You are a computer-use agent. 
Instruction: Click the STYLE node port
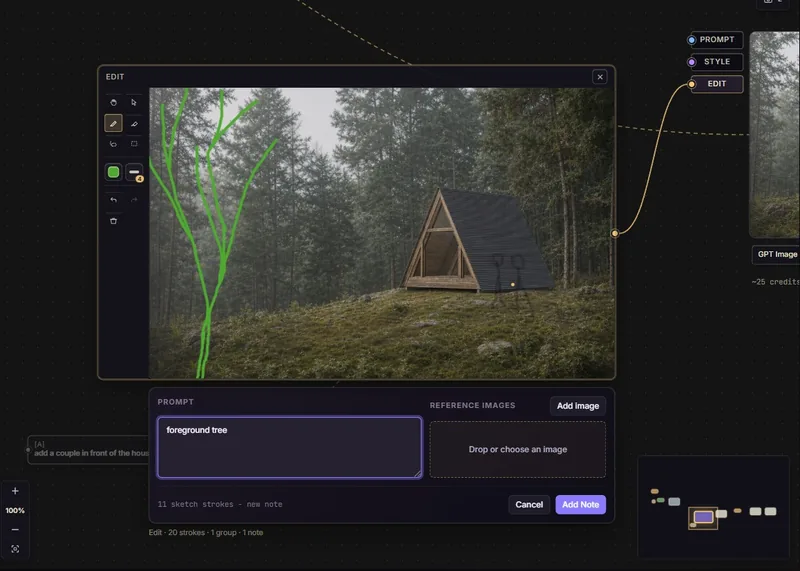click(716, 62)
